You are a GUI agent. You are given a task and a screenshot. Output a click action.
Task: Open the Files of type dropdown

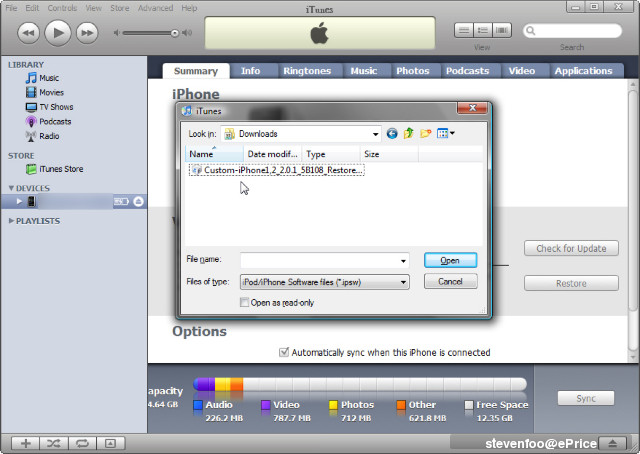pos(324,282)
